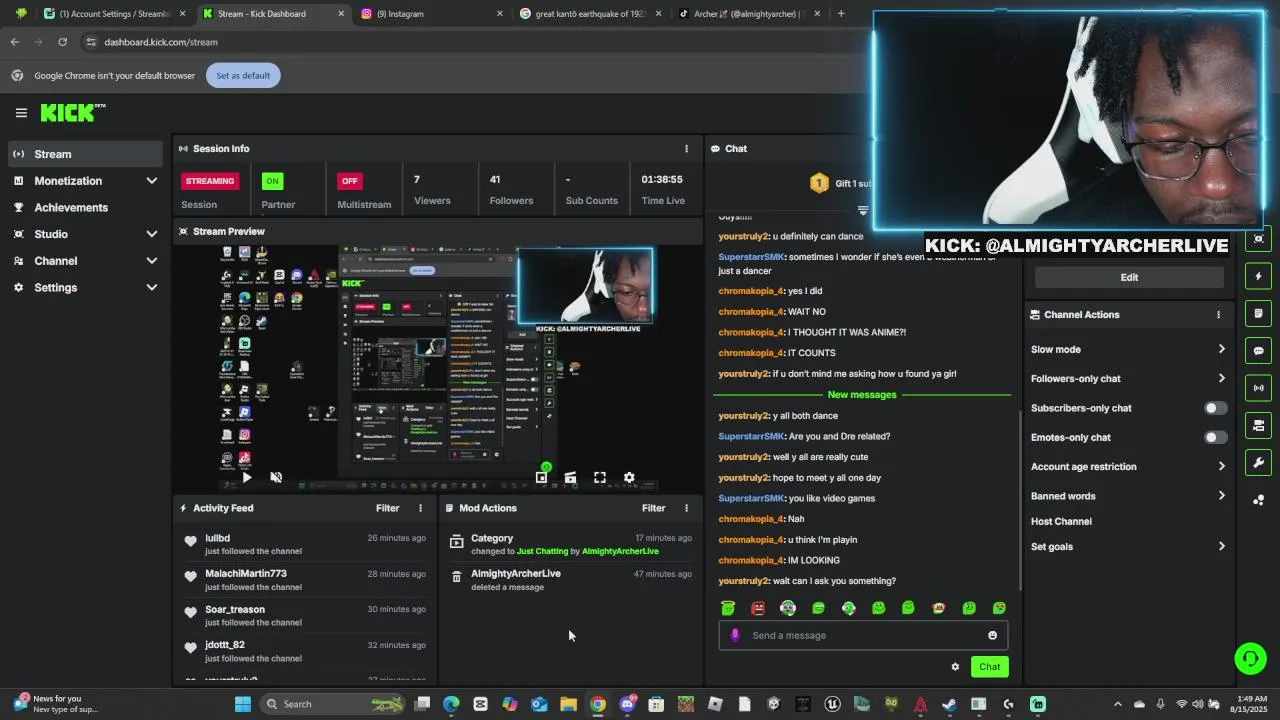Open Activity Feed Filter
1280x720 pixels.
click(387, 508)
